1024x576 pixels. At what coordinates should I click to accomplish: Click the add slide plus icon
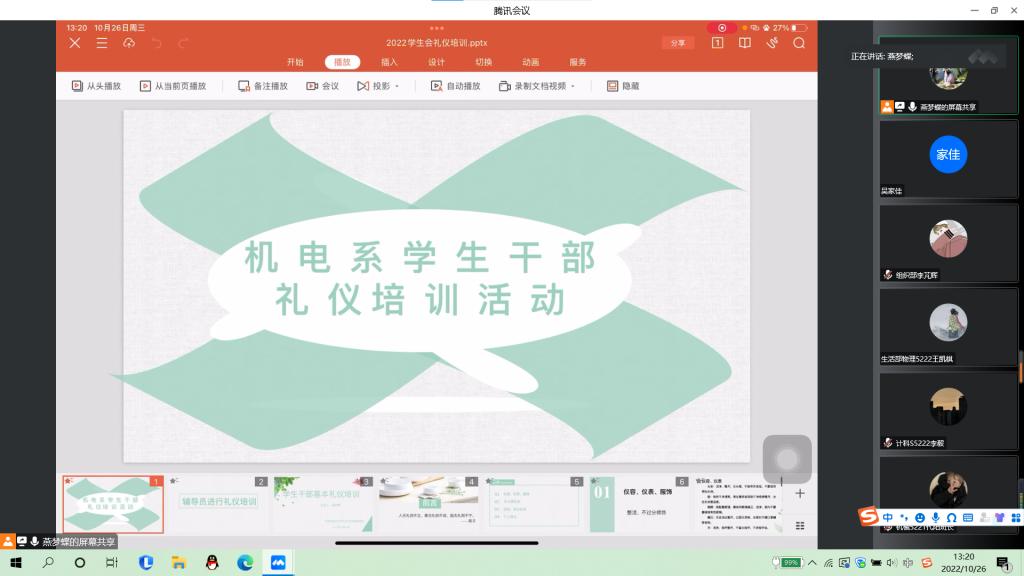coord(799,493)
